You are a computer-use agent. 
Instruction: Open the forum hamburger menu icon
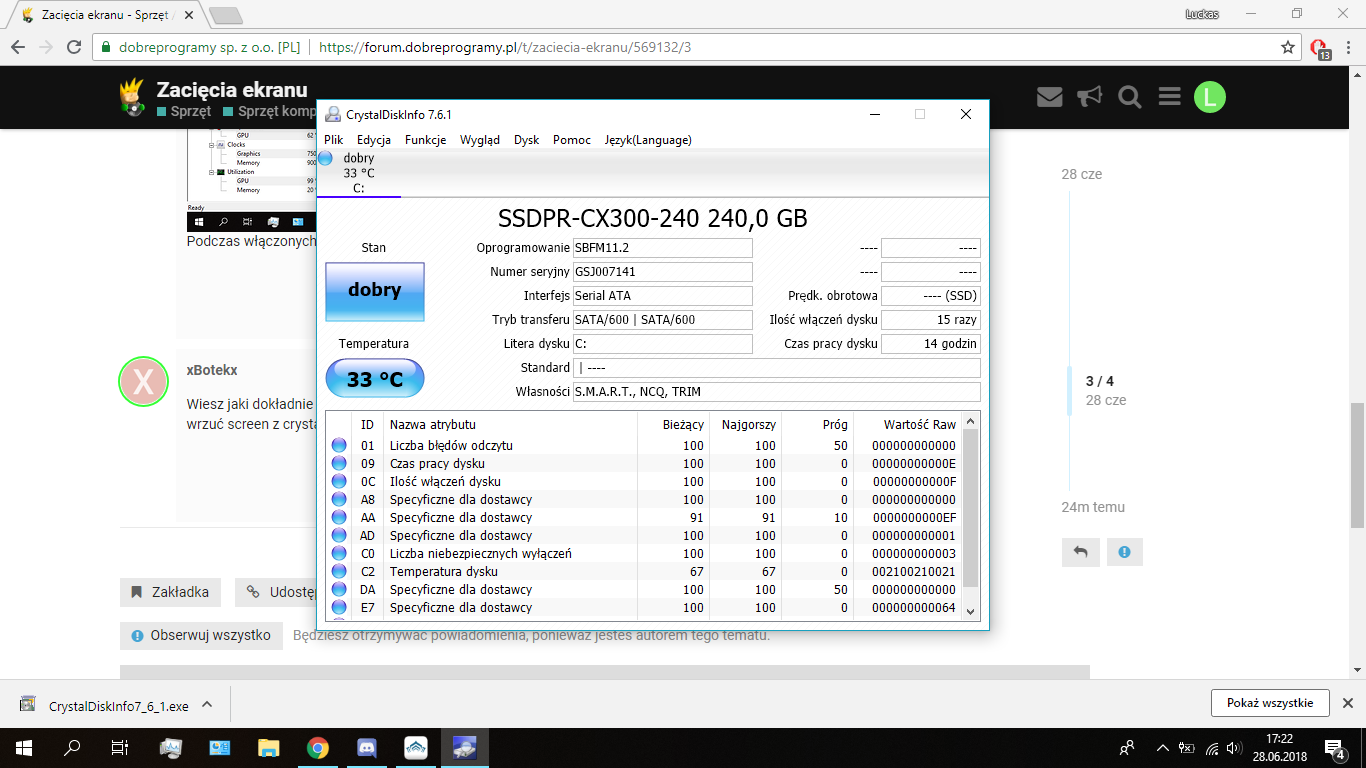click(x=1170, y=97)
